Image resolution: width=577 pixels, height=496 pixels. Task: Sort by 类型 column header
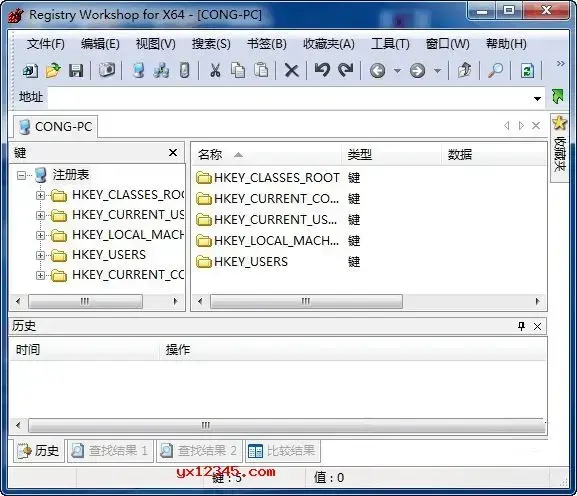(392, 155)
